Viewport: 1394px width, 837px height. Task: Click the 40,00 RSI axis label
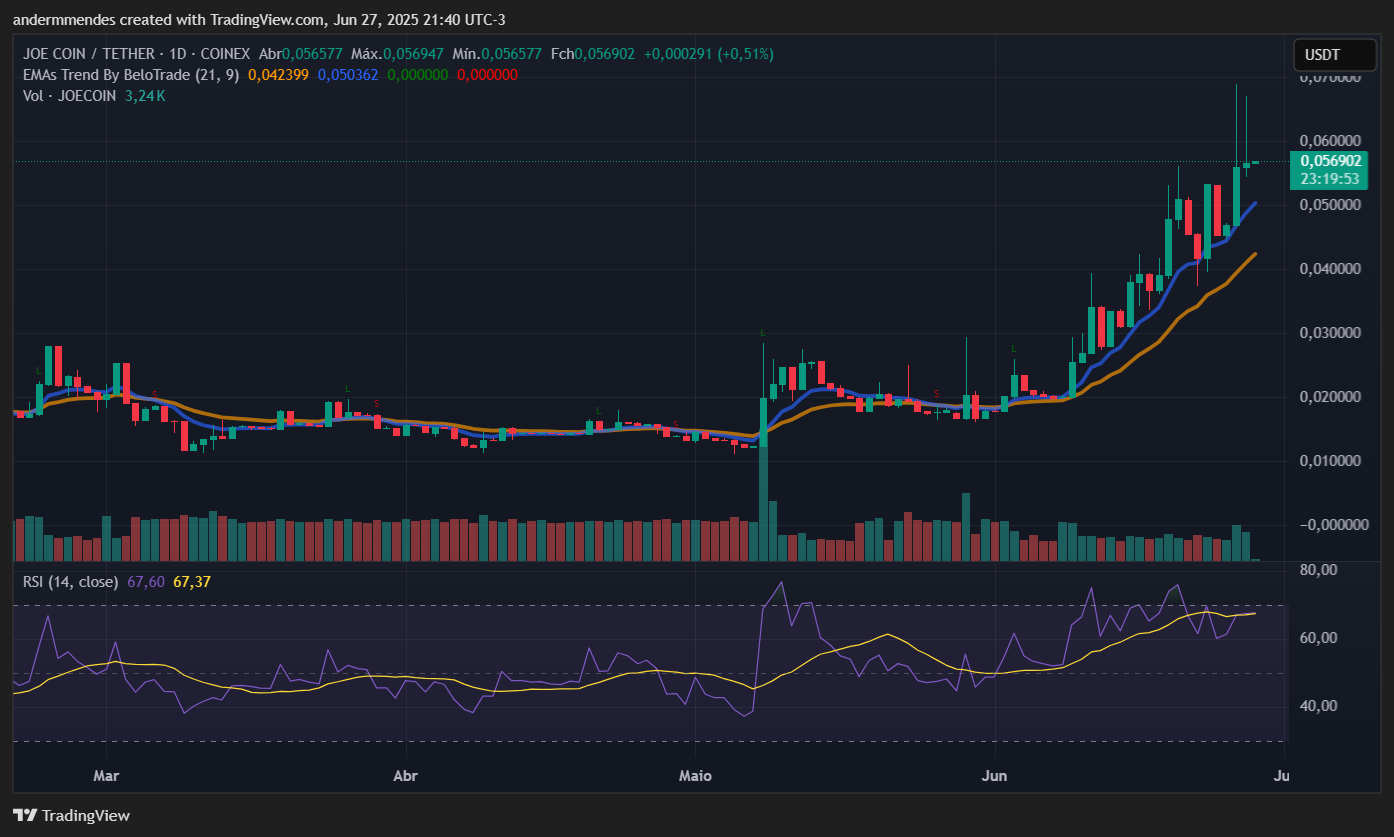point(1319,705)
